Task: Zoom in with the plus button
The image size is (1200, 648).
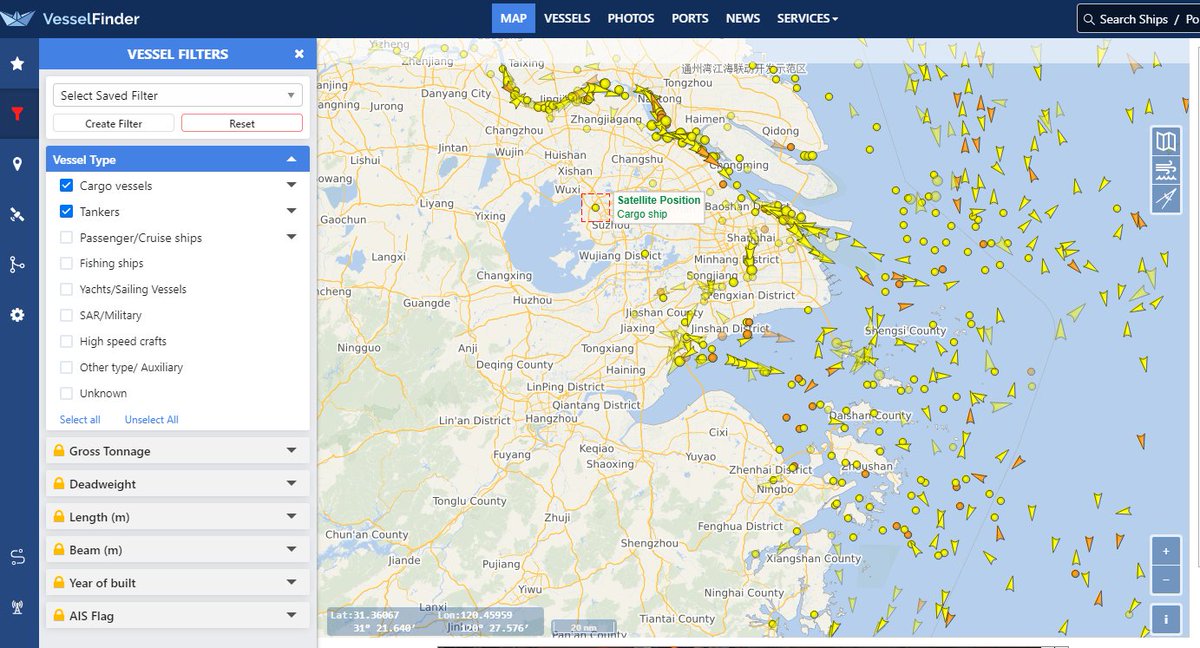Action: [x=1165, y=551]
